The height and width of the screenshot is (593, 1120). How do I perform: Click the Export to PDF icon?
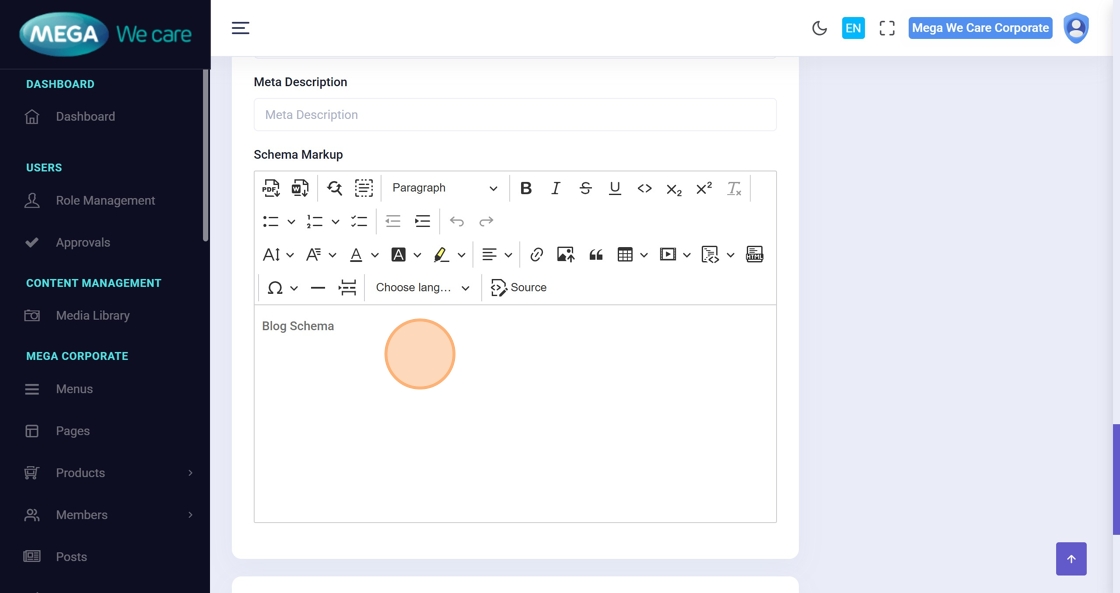(270, 188)
